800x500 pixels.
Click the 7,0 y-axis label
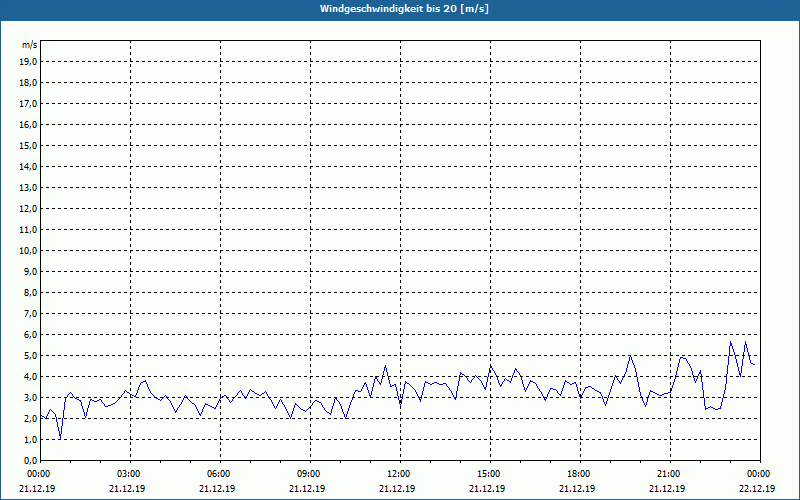(30, 313)
